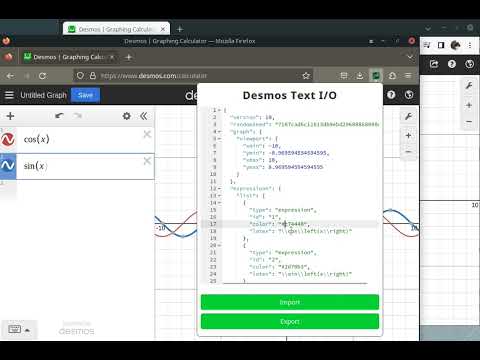
Task: Open language globe in Firefox Desmos
Action: 409,95
